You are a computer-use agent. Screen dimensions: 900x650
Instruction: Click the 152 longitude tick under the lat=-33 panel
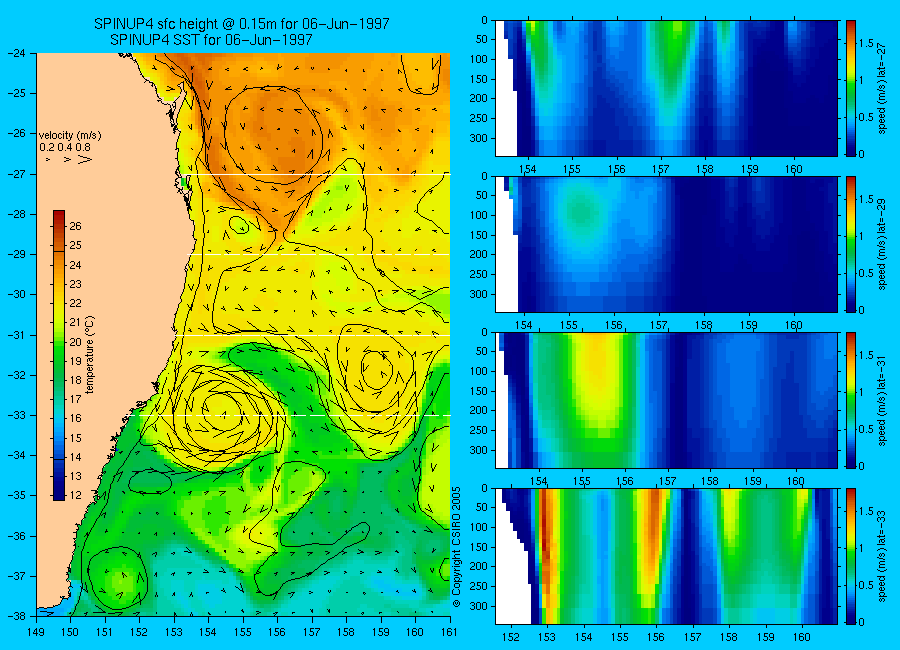pyautogui.click(x=510, y=637)
